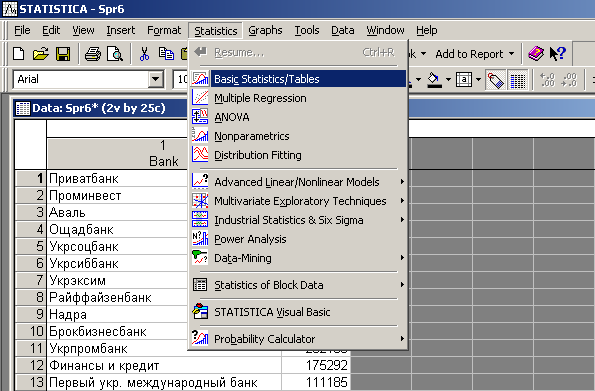The image size is (595, 391).
Task: Expand the Data-Mining submenu
Action: 402,258
